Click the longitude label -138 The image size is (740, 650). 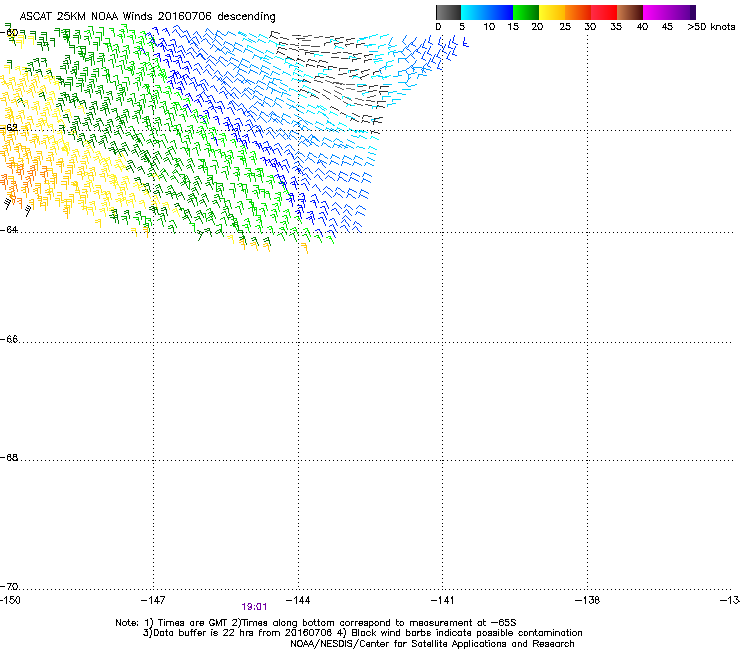pyautogui.click(x=588, y=600)
